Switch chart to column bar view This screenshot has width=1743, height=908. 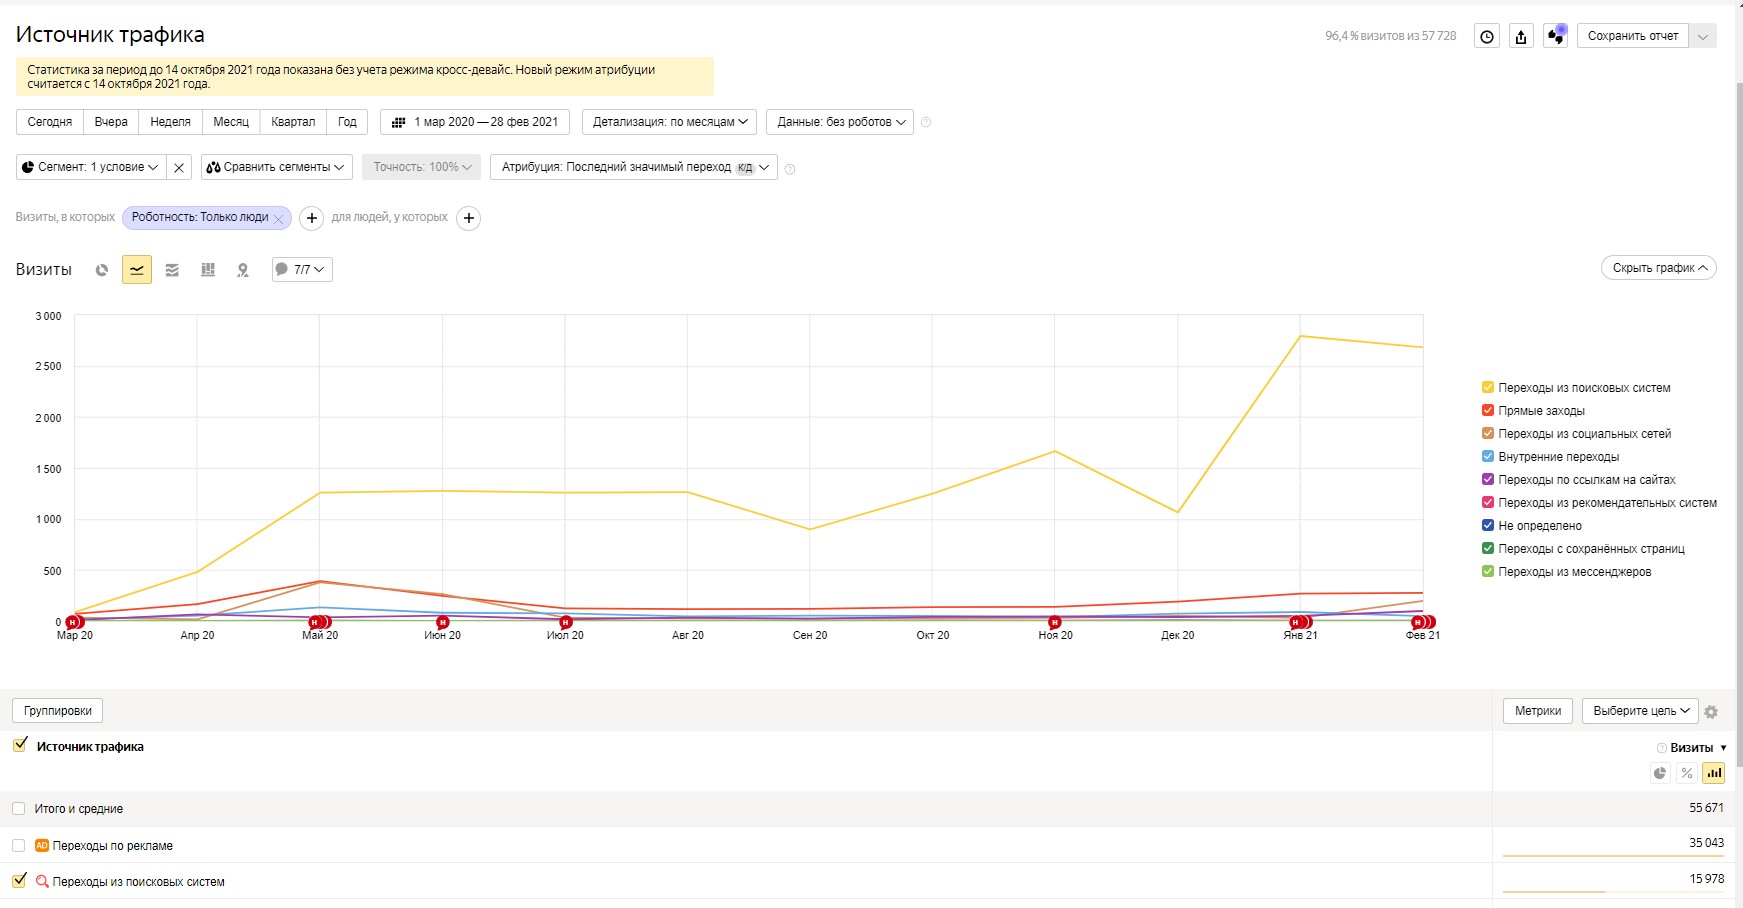208,270
